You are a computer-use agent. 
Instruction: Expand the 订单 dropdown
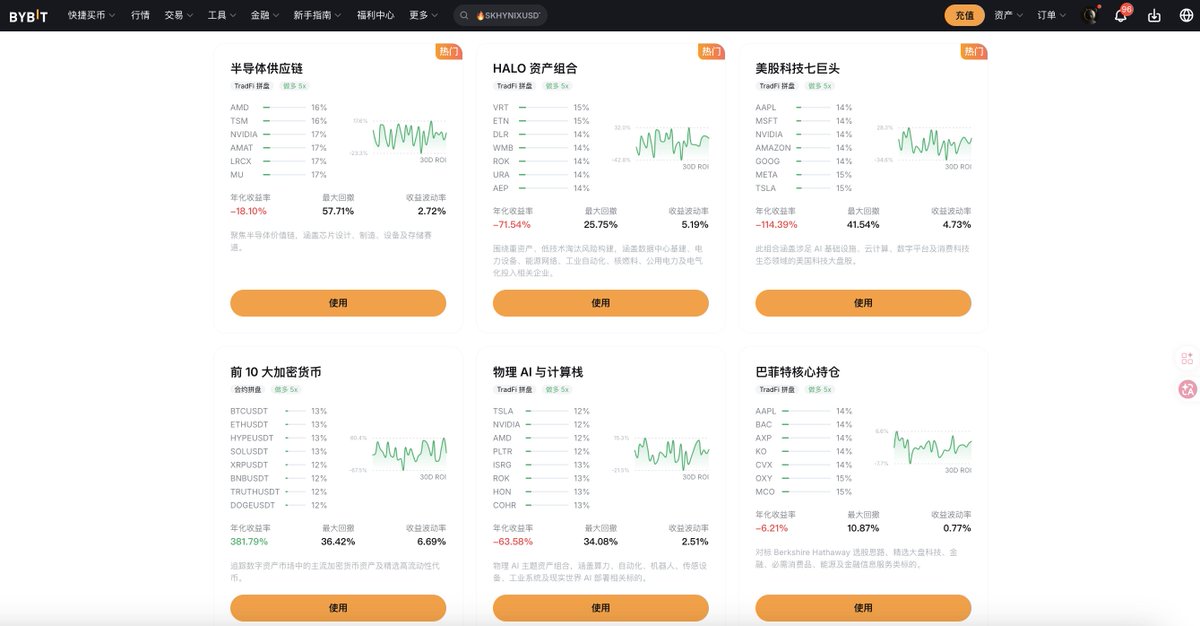(1051, 15)
